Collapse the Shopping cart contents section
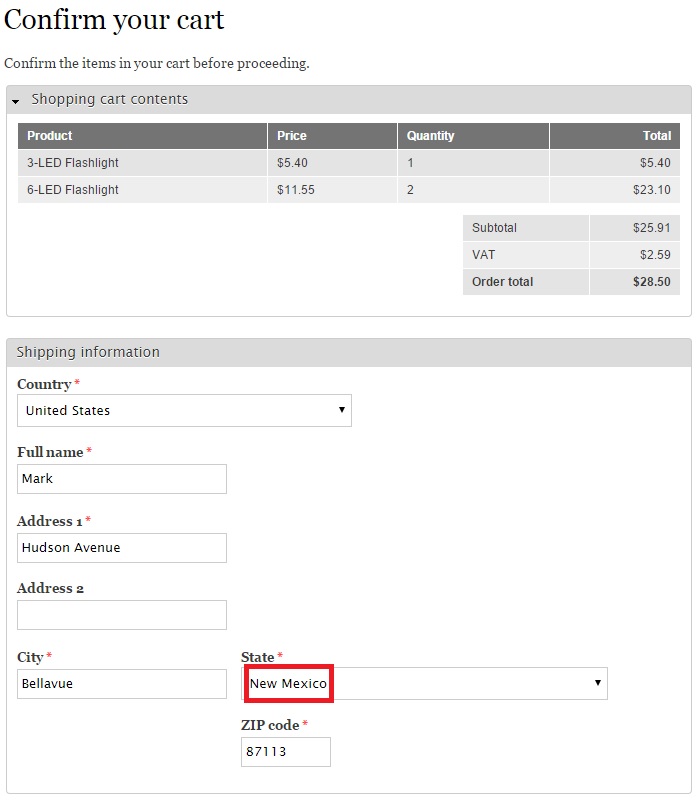The image size is (697, 800). [x=110, y=99]
